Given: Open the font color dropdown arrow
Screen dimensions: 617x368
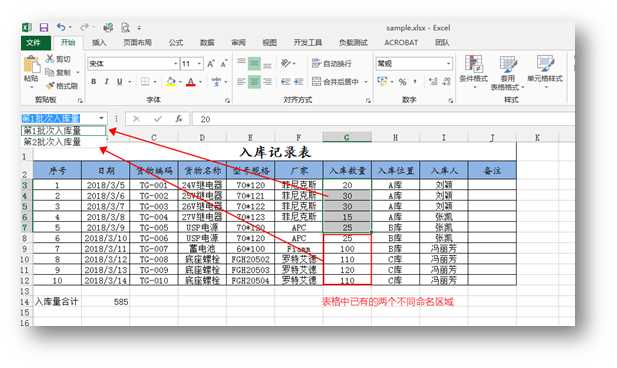Looking at the screenshot, I should 200,82.
